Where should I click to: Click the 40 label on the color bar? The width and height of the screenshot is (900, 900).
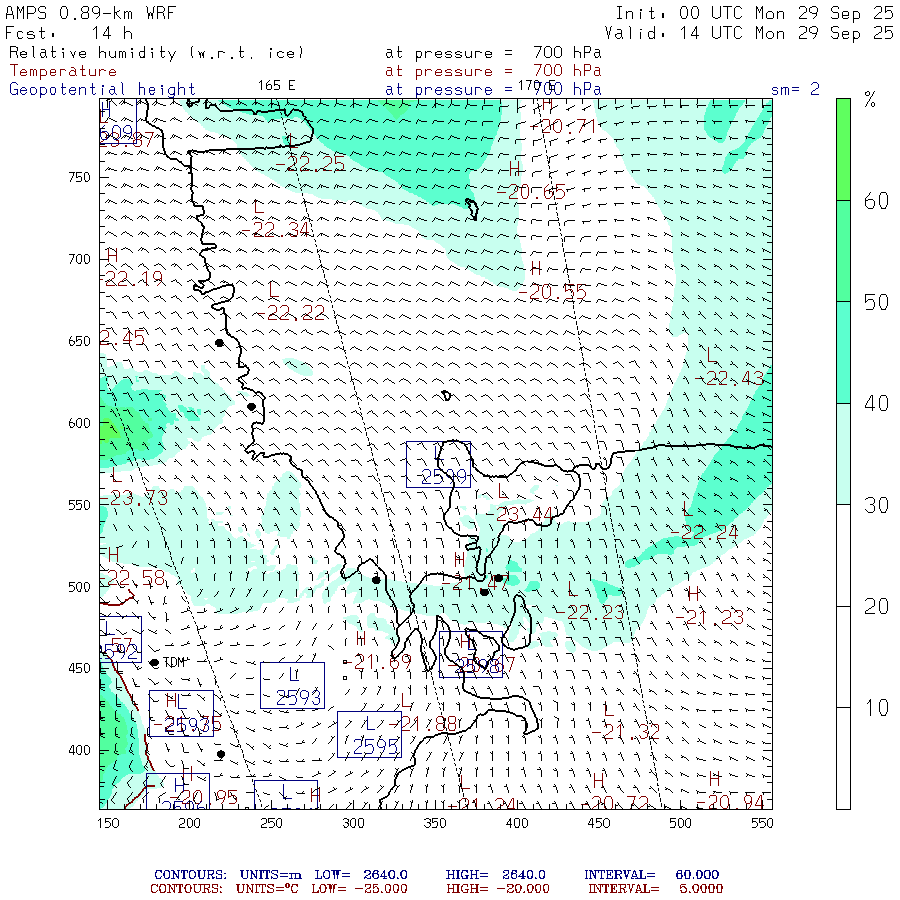click(876, 404)
